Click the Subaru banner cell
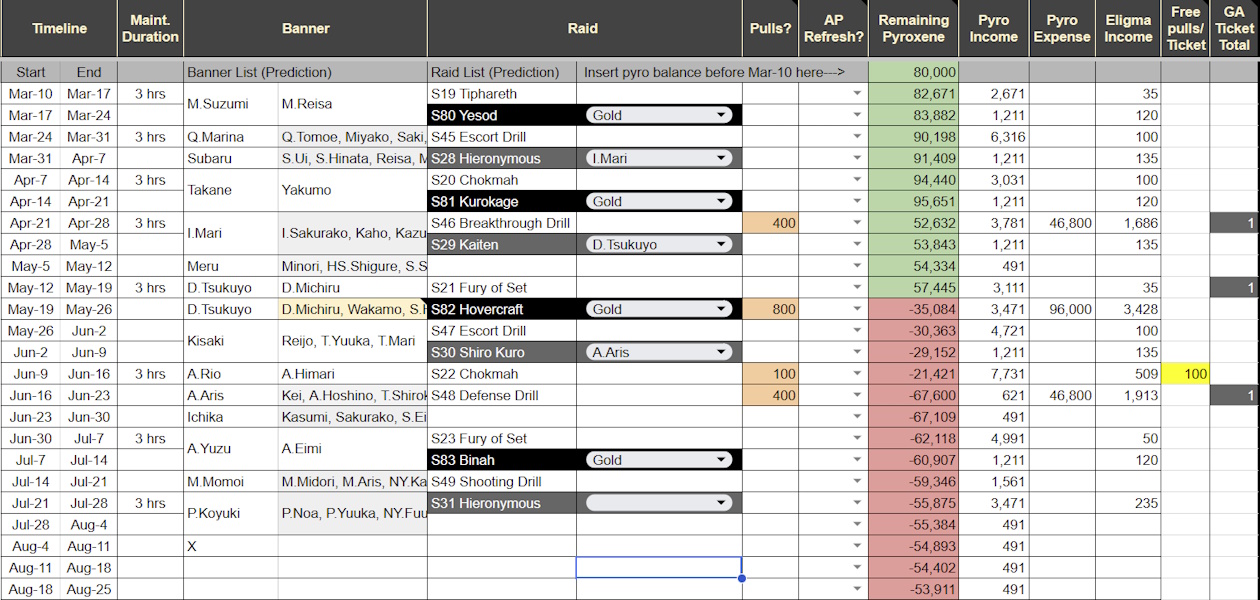Viewport: 1260px width, 600px height. click(231, 158)
